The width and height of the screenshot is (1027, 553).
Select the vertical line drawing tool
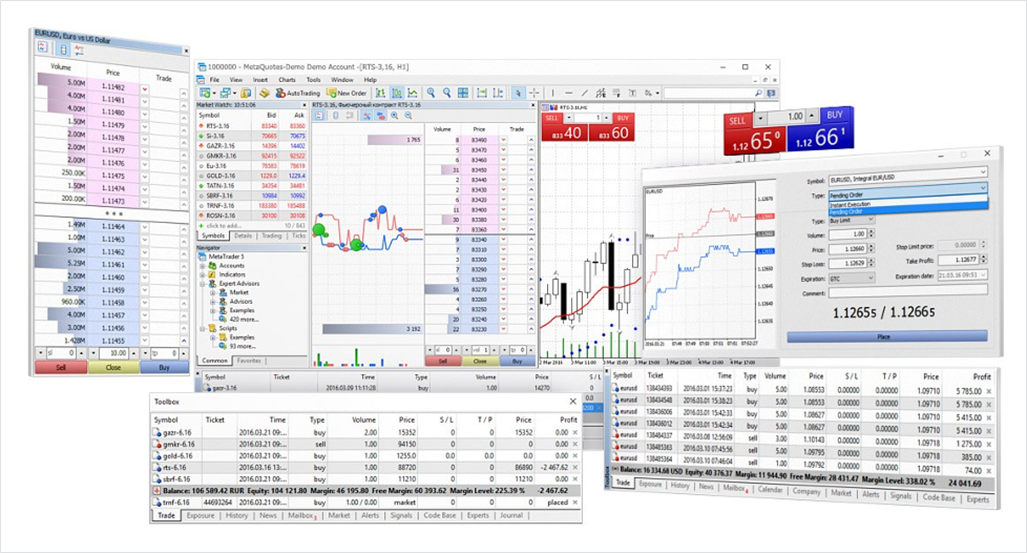(553, 93)
